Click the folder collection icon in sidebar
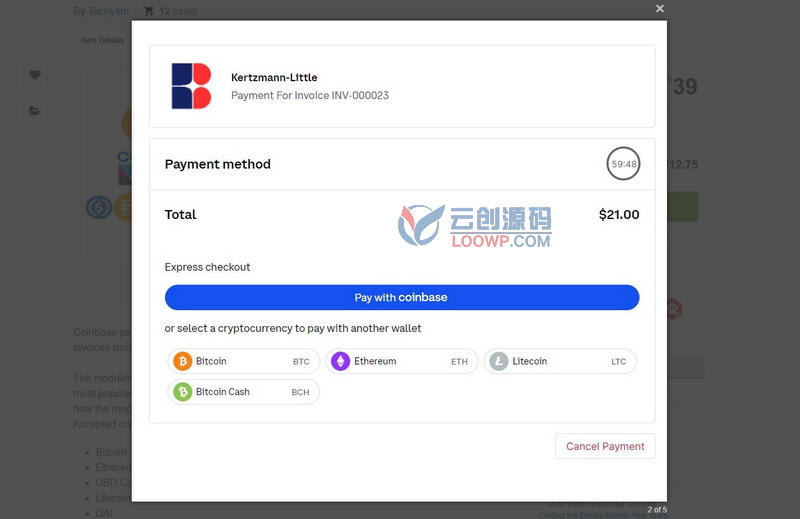 point(35,111)
